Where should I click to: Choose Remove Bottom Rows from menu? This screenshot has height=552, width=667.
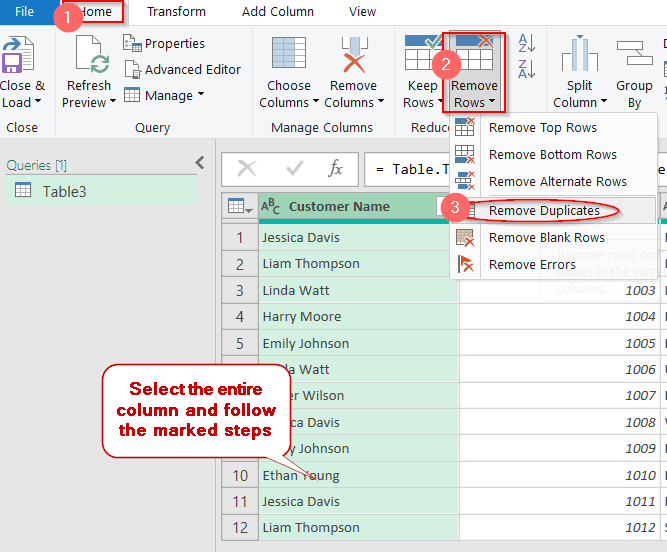tap(553, 154)
